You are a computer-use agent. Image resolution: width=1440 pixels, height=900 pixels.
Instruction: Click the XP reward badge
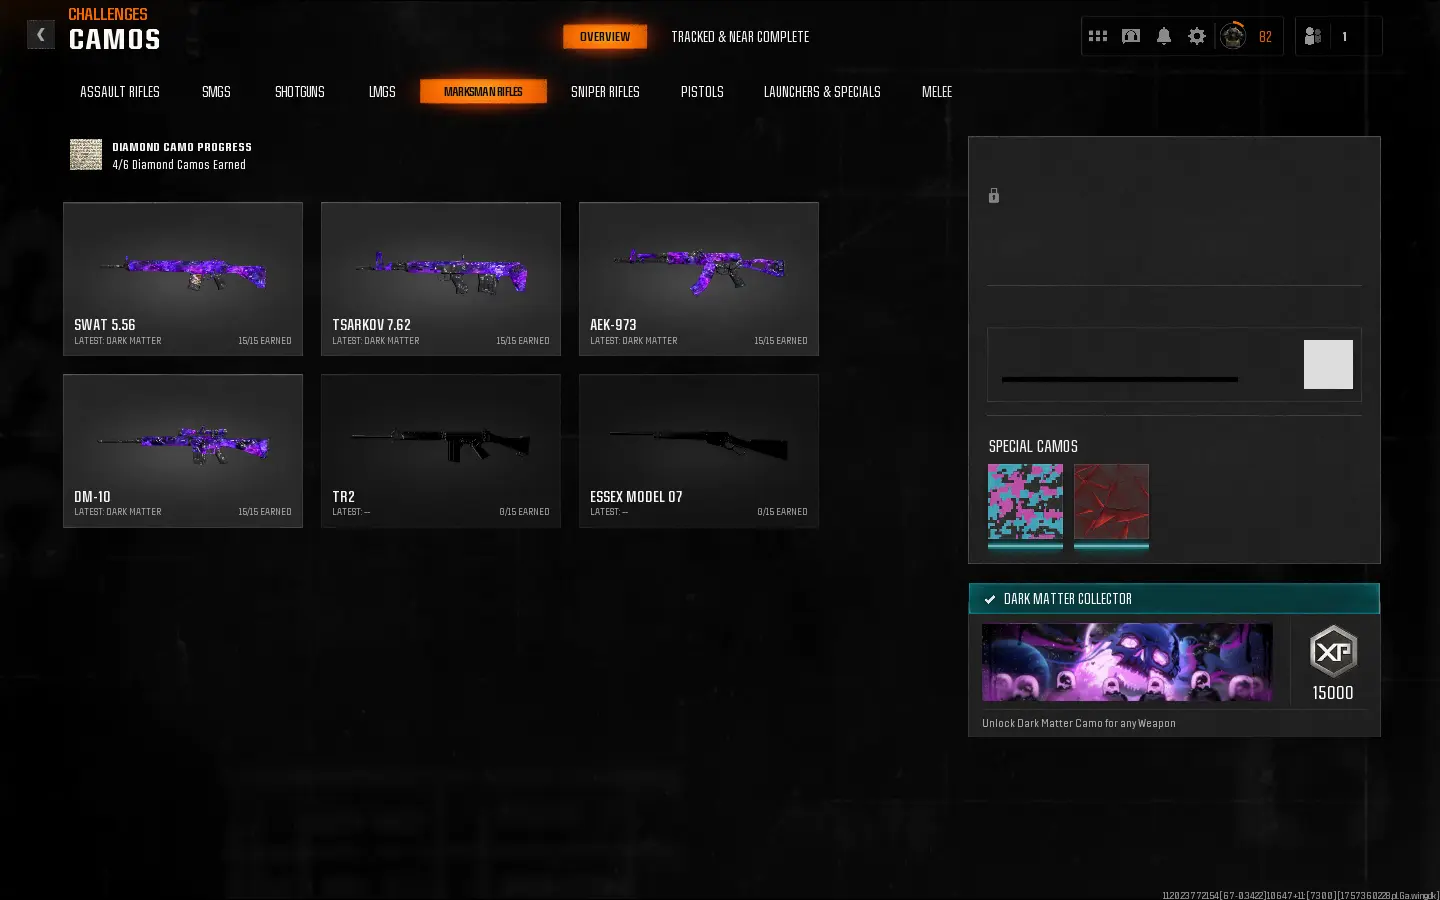(1333, 651)
